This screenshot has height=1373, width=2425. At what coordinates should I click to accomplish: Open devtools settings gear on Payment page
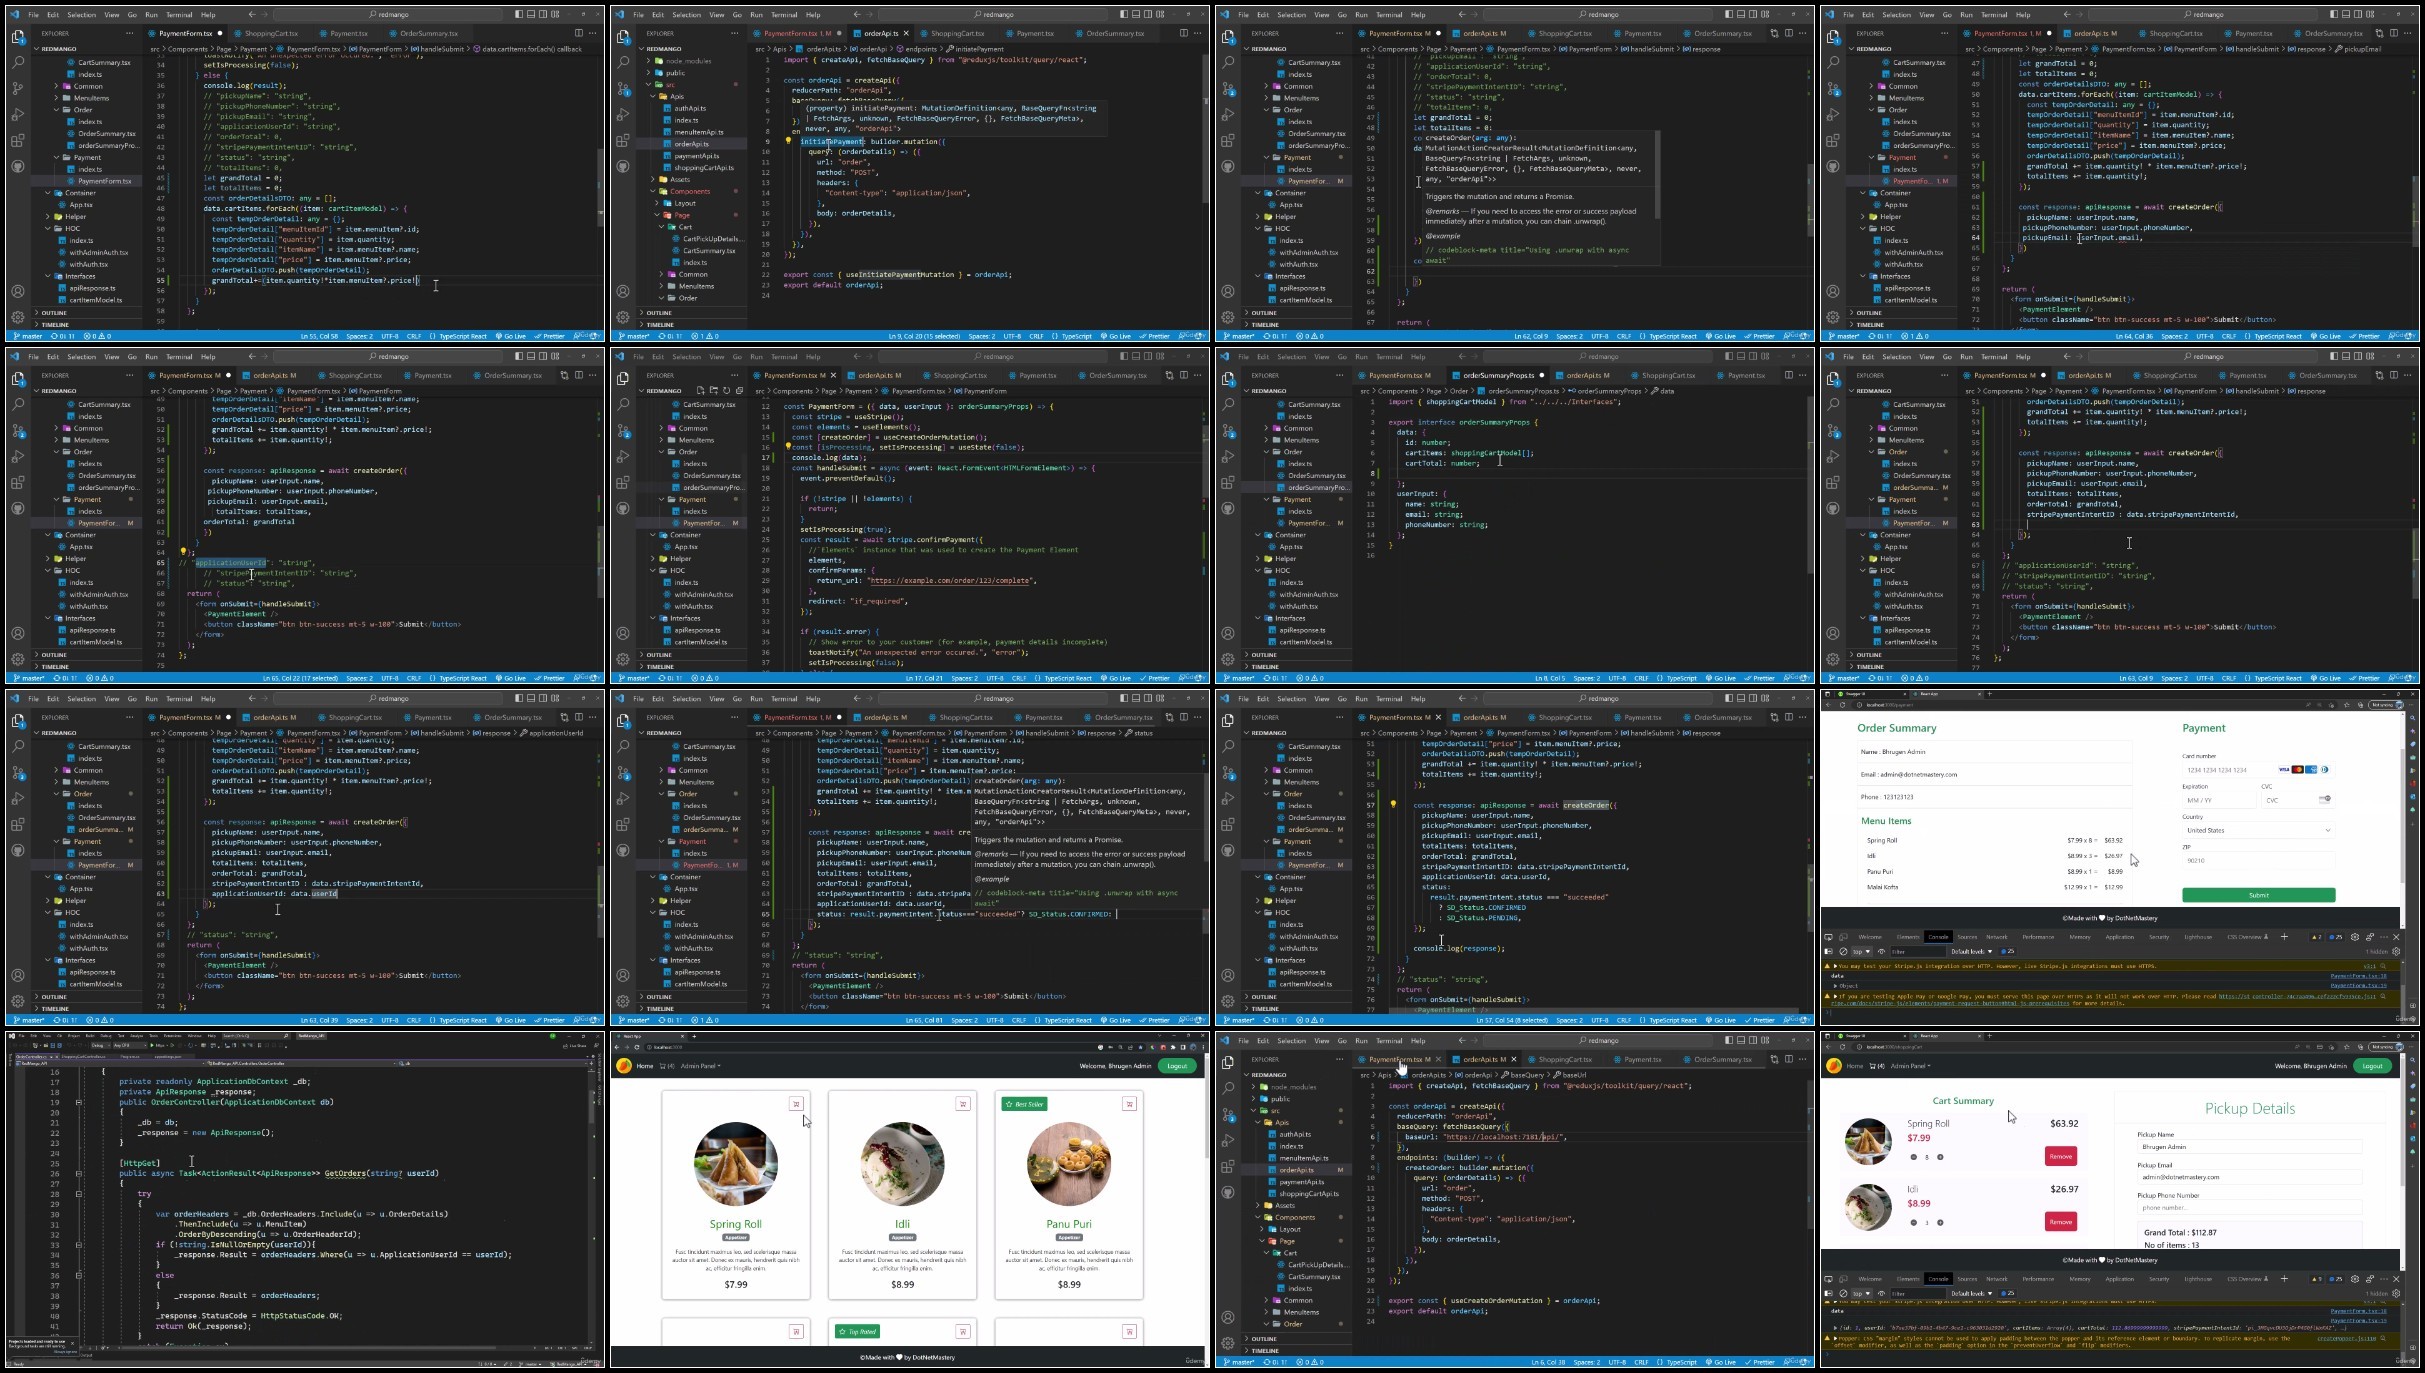[2355, 937]
